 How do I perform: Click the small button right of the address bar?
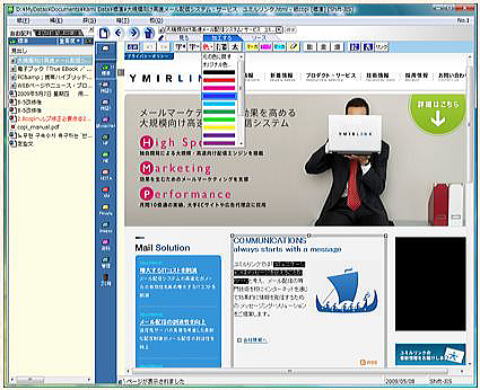click(291, 30)
